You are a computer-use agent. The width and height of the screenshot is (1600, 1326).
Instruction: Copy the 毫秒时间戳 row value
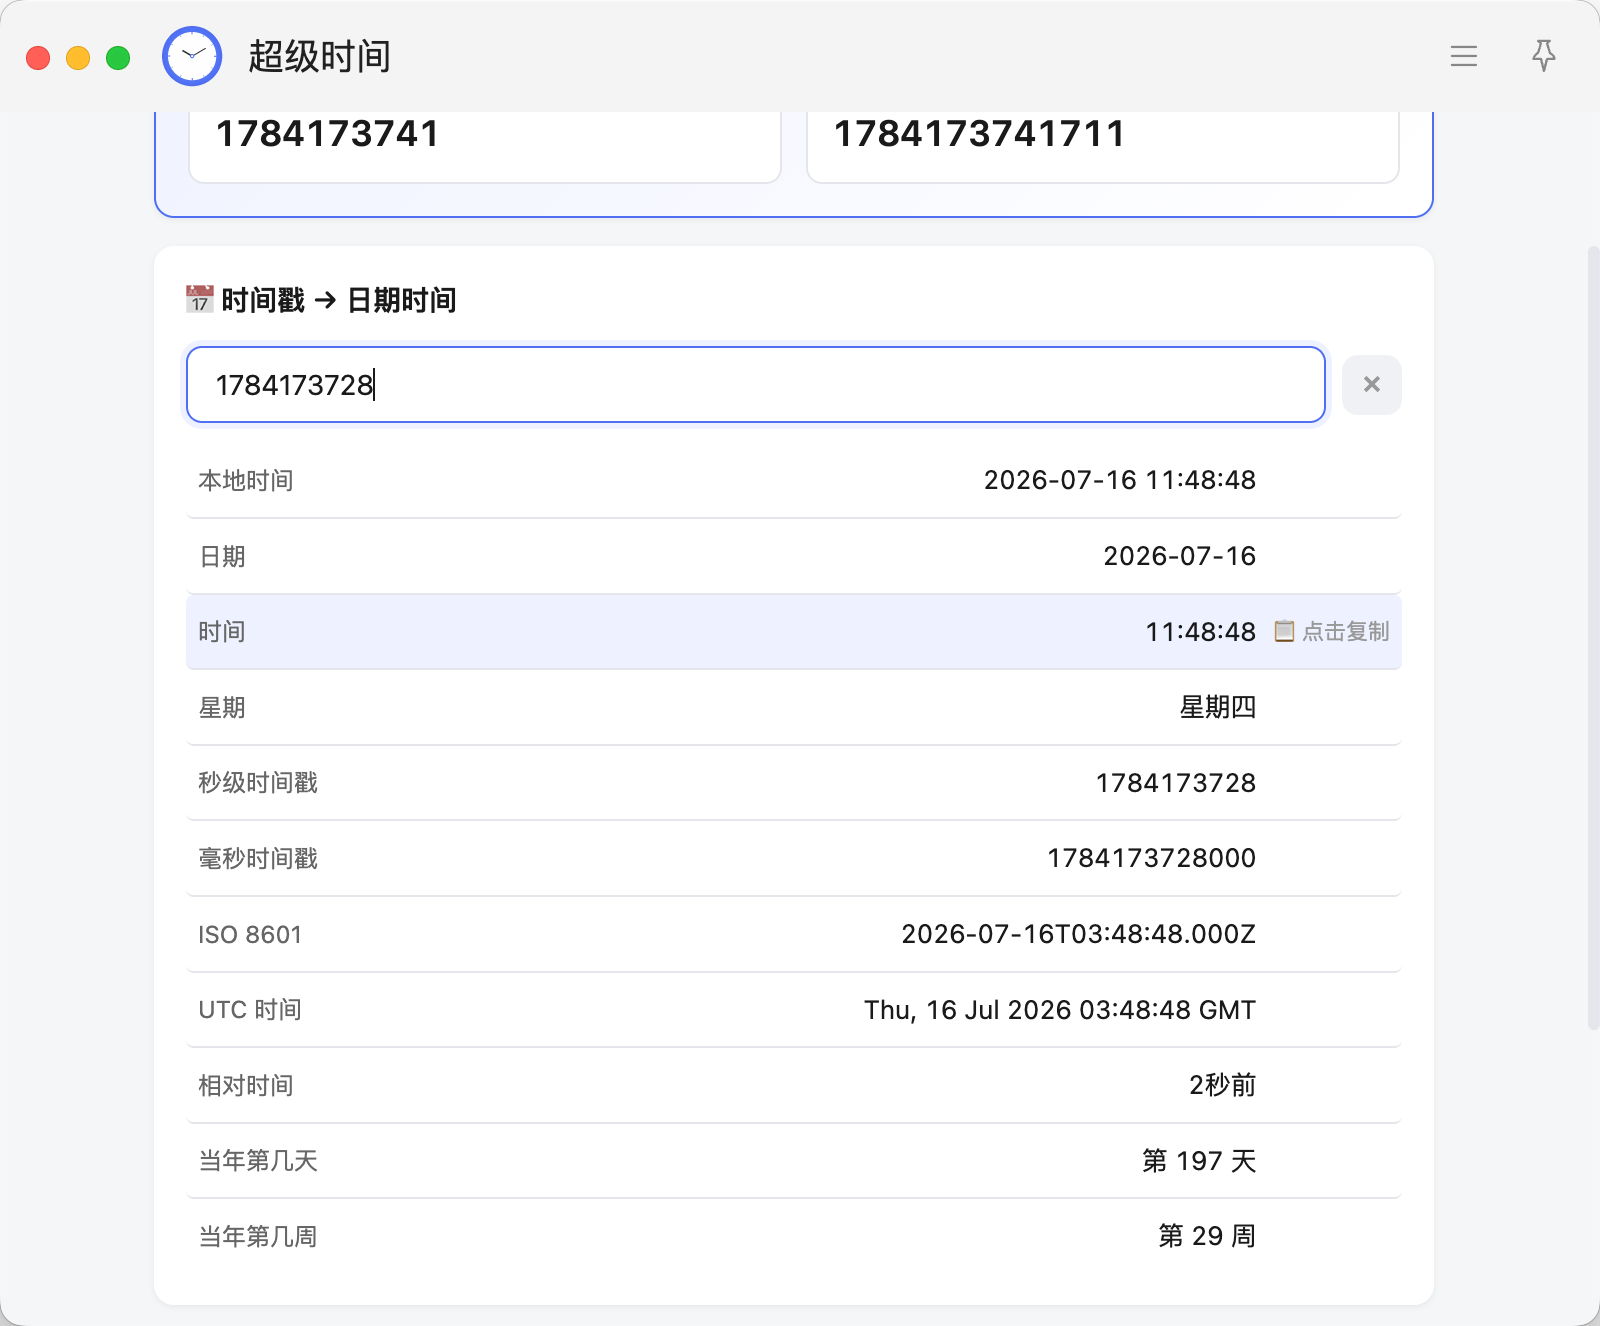point(794,858)
